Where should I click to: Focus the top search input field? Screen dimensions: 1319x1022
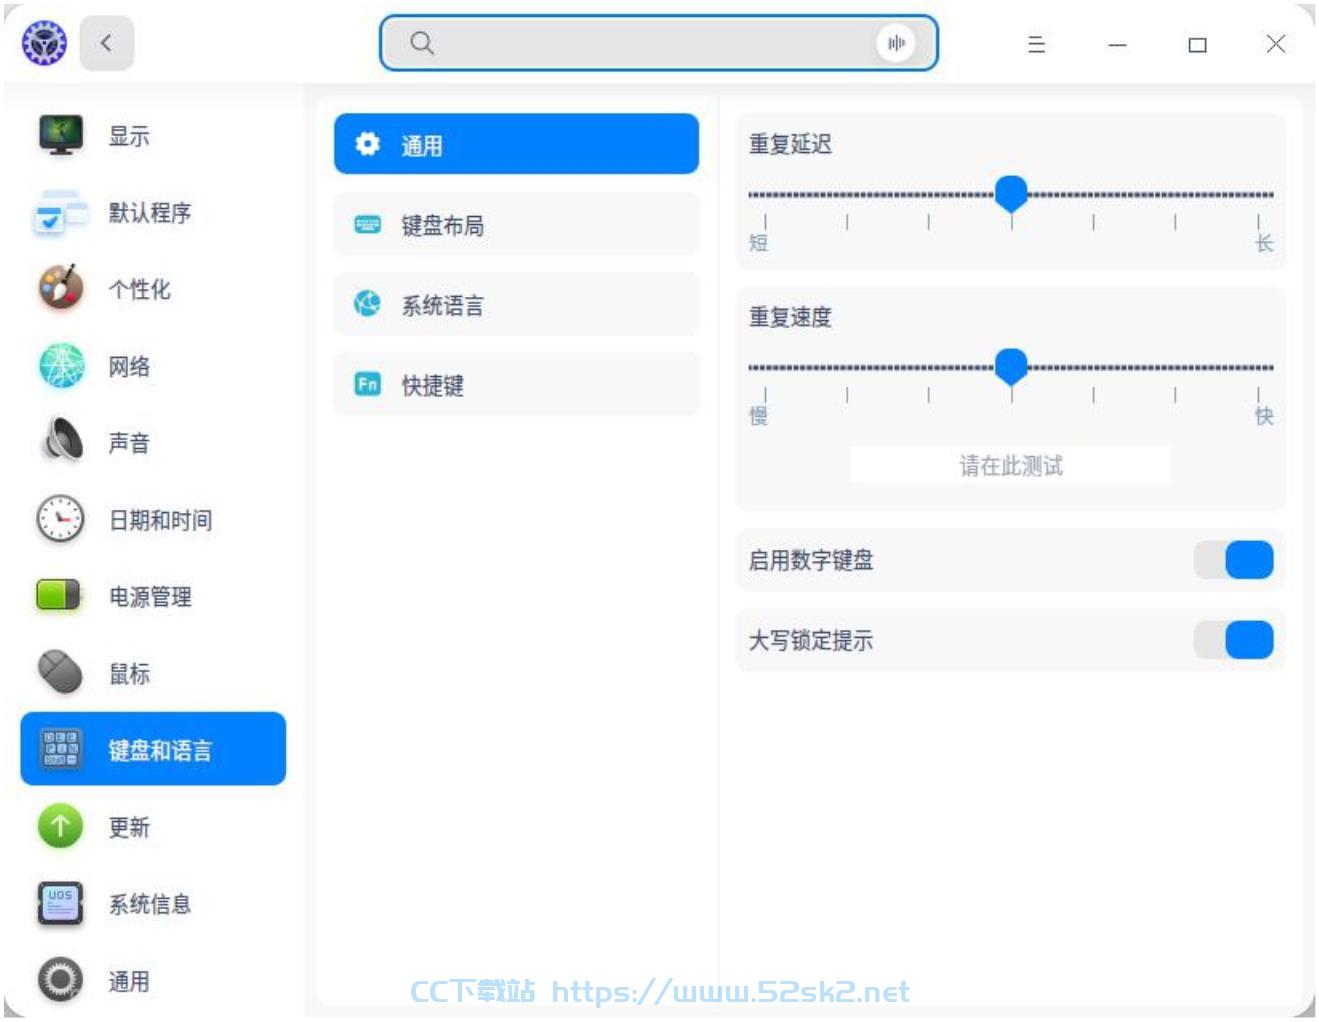(658, 43)
